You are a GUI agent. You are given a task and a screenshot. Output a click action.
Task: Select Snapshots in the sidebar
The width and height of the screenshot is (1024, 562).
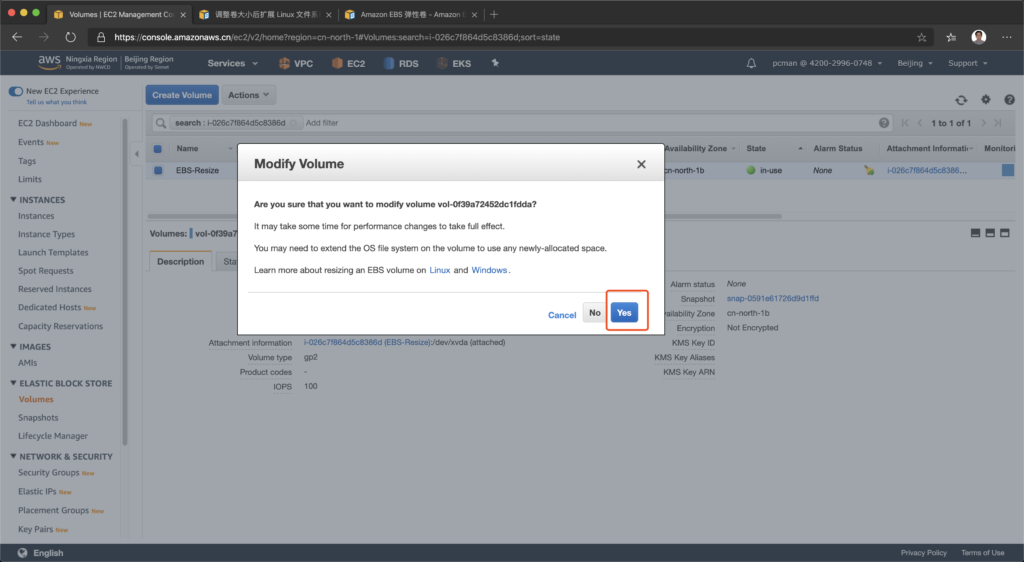[x=38, y=418]
